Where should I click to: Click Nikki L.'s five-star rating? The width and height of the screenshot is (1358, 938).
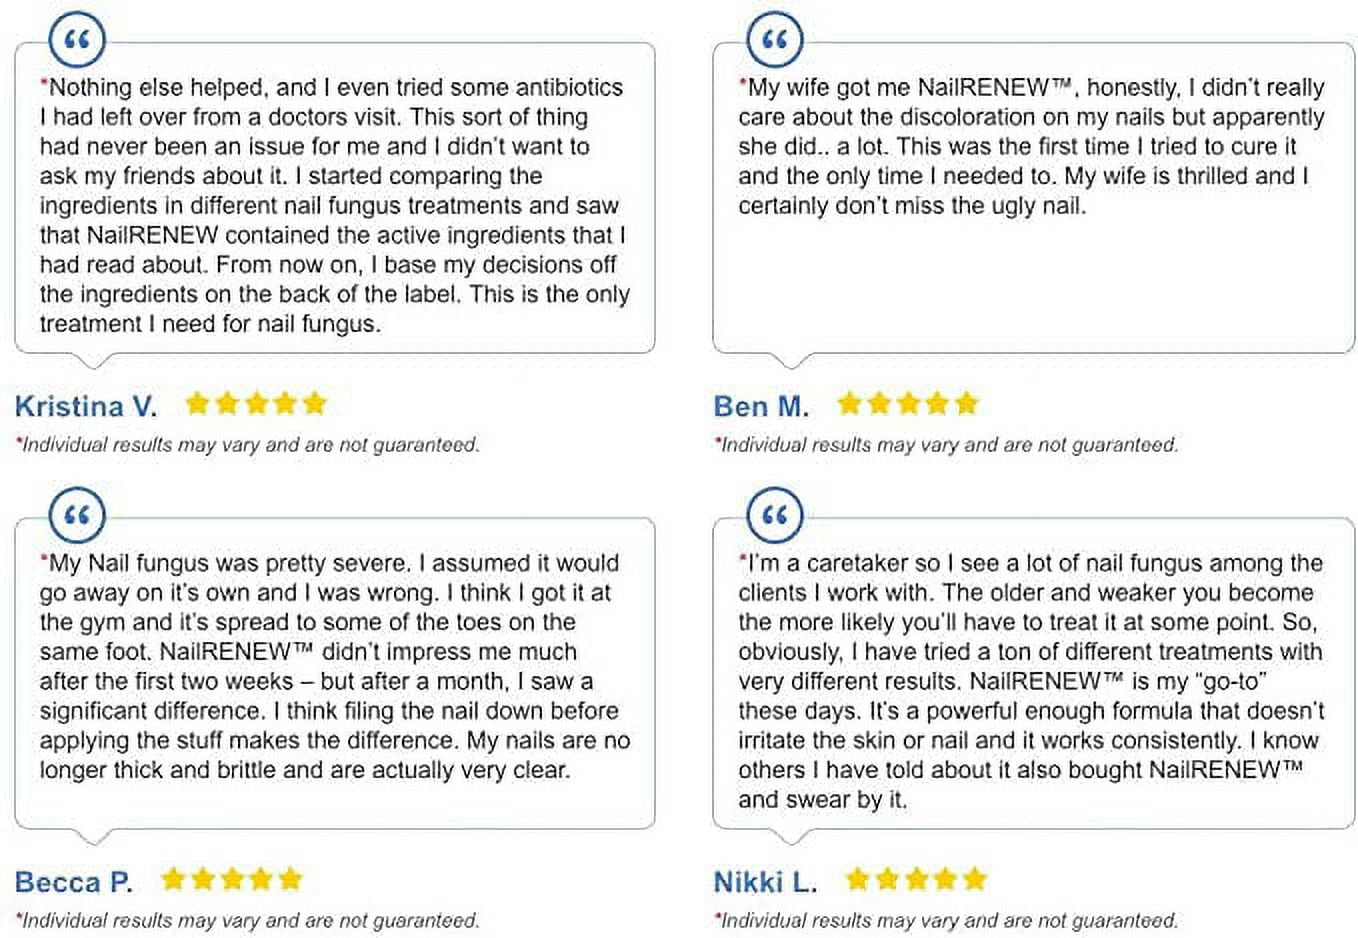pos(916,879)
